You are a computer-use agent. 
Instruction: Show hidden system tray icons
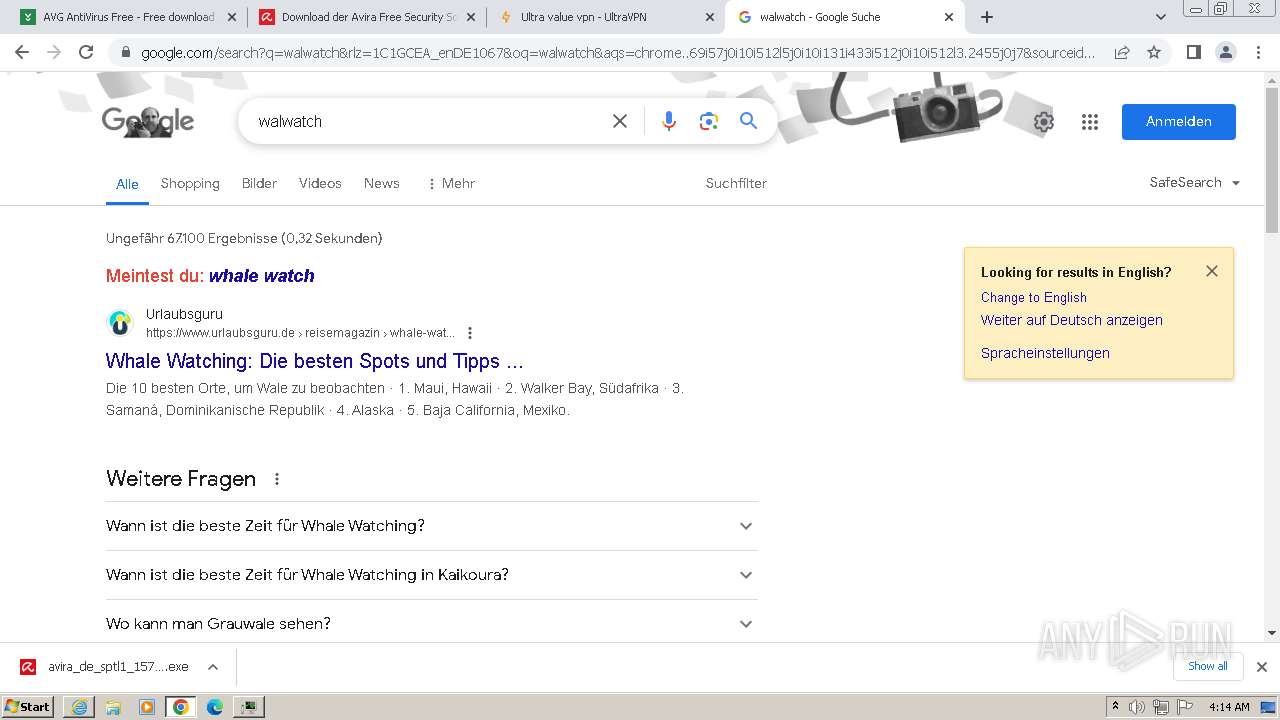point(1115,707)
